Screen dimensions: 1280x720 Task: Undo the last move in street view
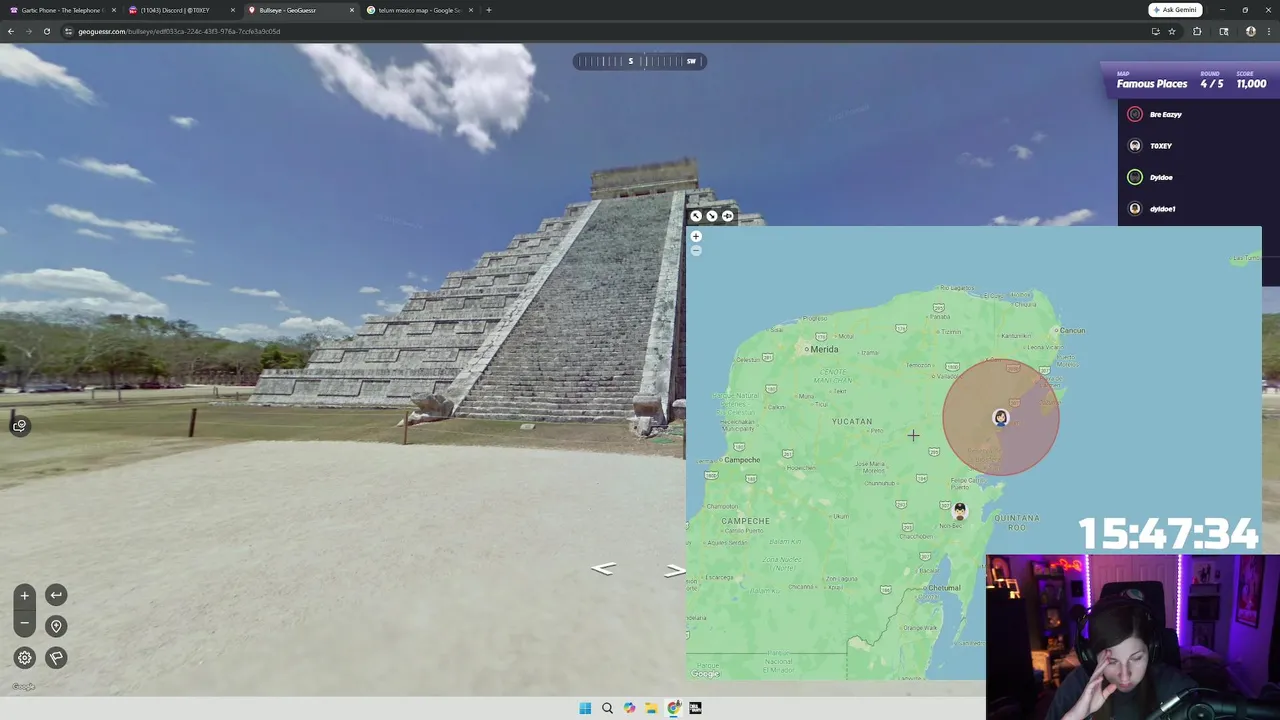(x=56, y=595)
